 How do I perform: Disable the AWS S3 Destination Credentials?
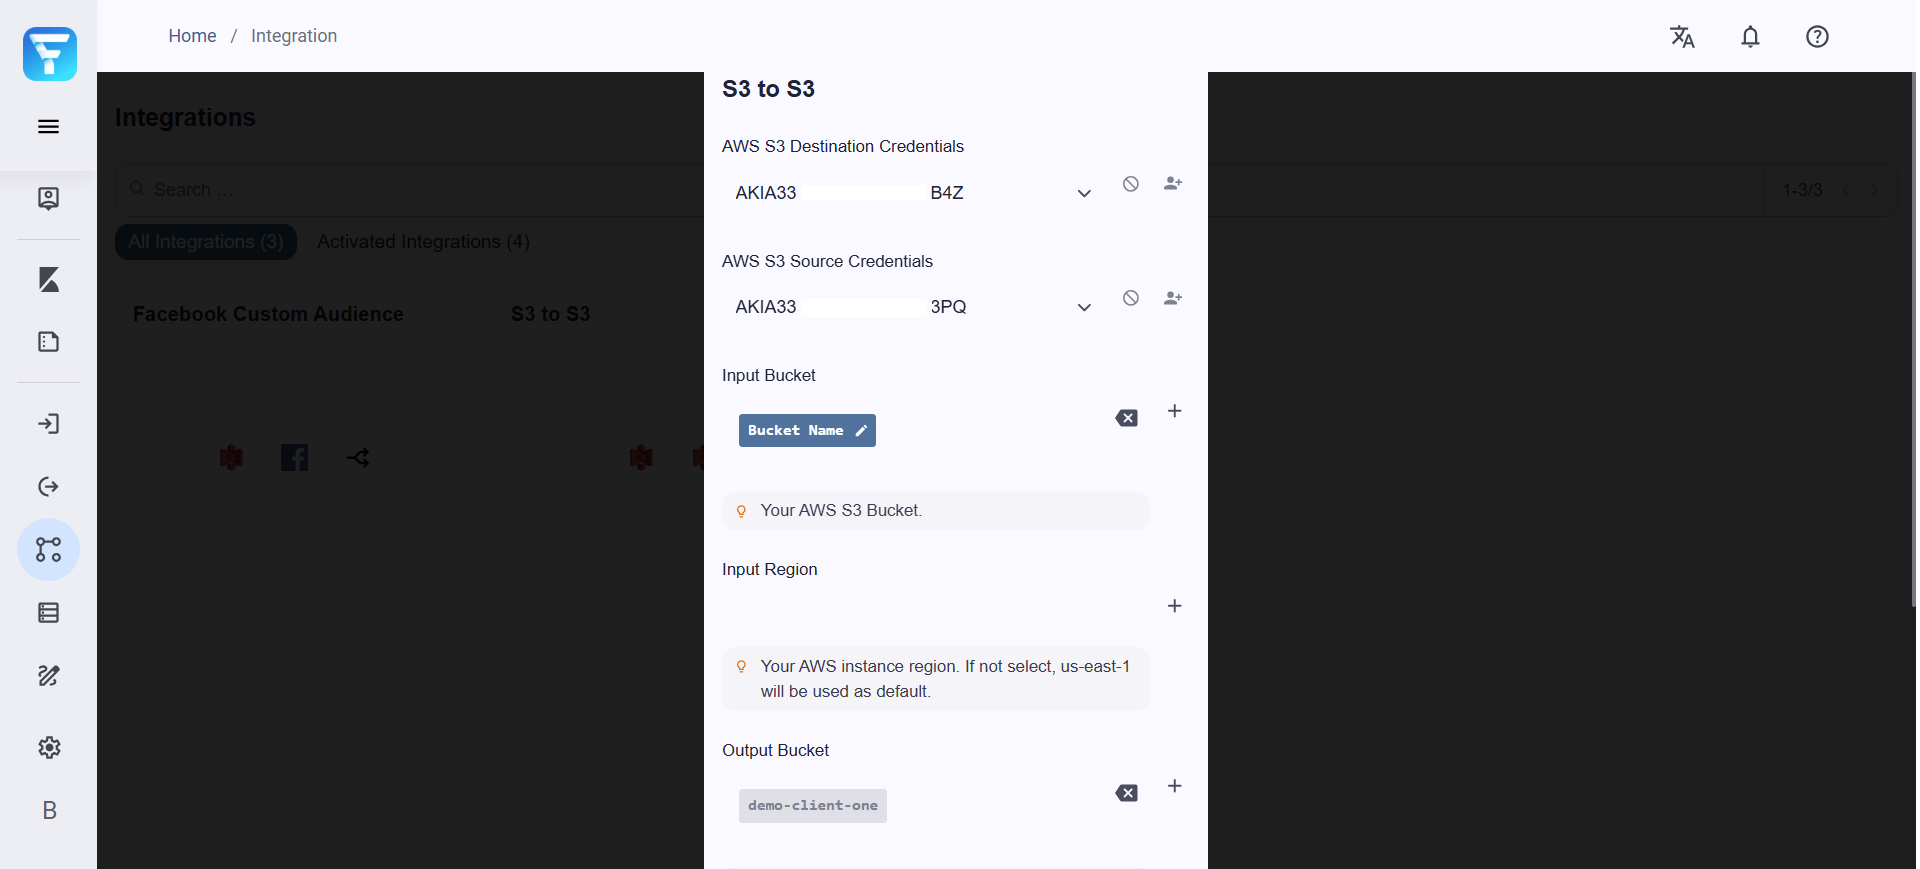pos(1130,184)
